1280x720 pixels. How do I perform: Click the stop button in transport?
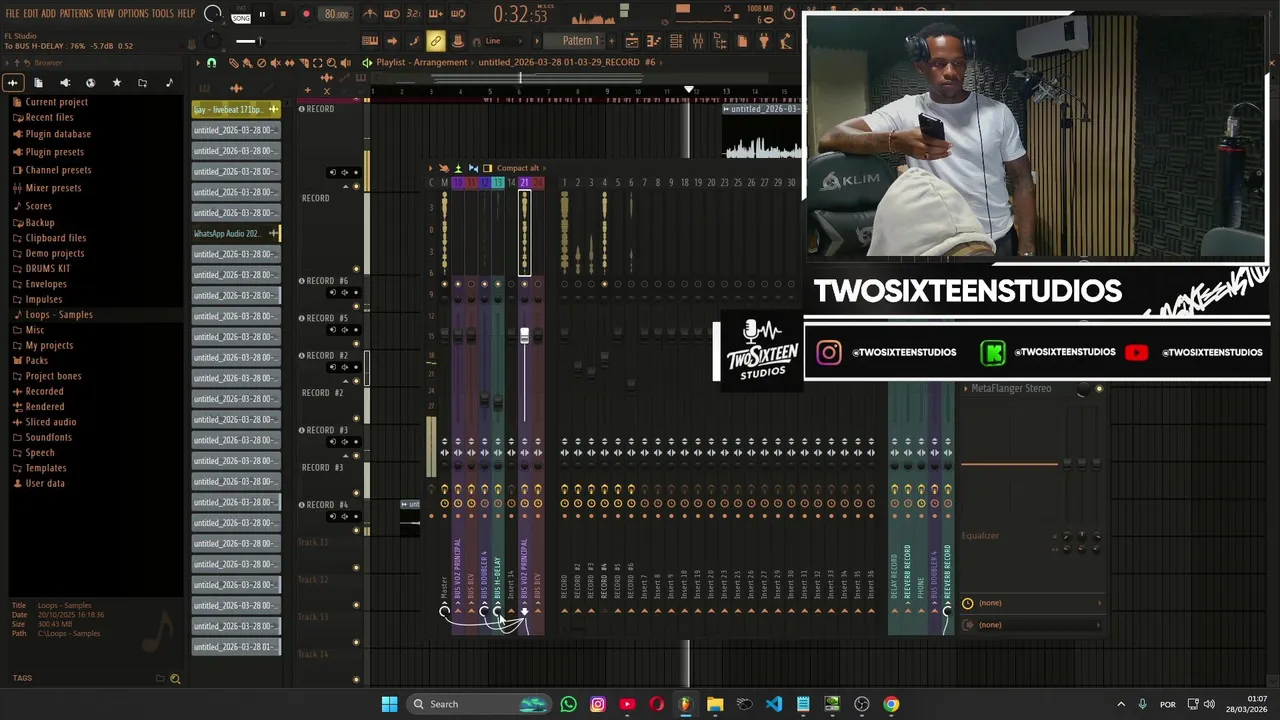click(x=283, y=14)
